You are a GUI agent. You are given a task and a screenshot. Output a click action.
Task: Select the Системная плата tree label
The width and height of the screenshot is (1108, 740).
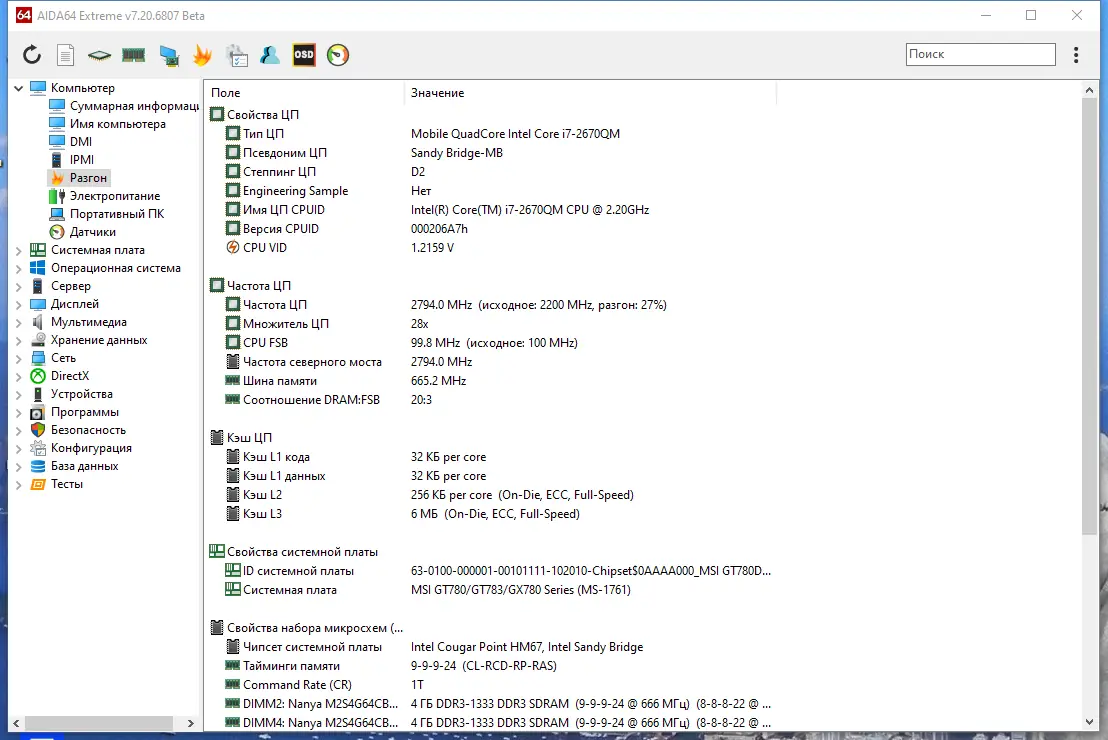98,250
